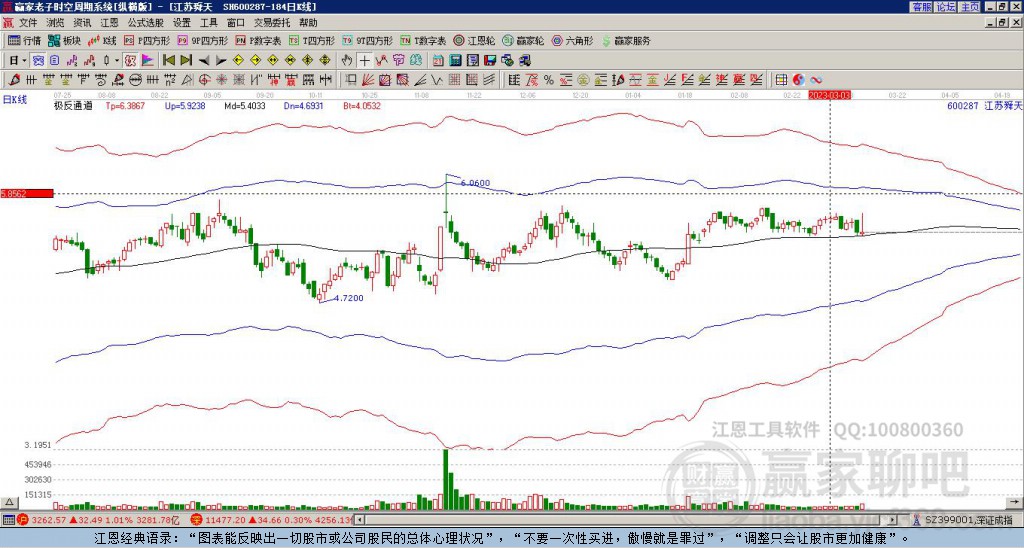The image size is (1024, 548).
Task: Select the hand pan tool
Action: pos(347,60)
